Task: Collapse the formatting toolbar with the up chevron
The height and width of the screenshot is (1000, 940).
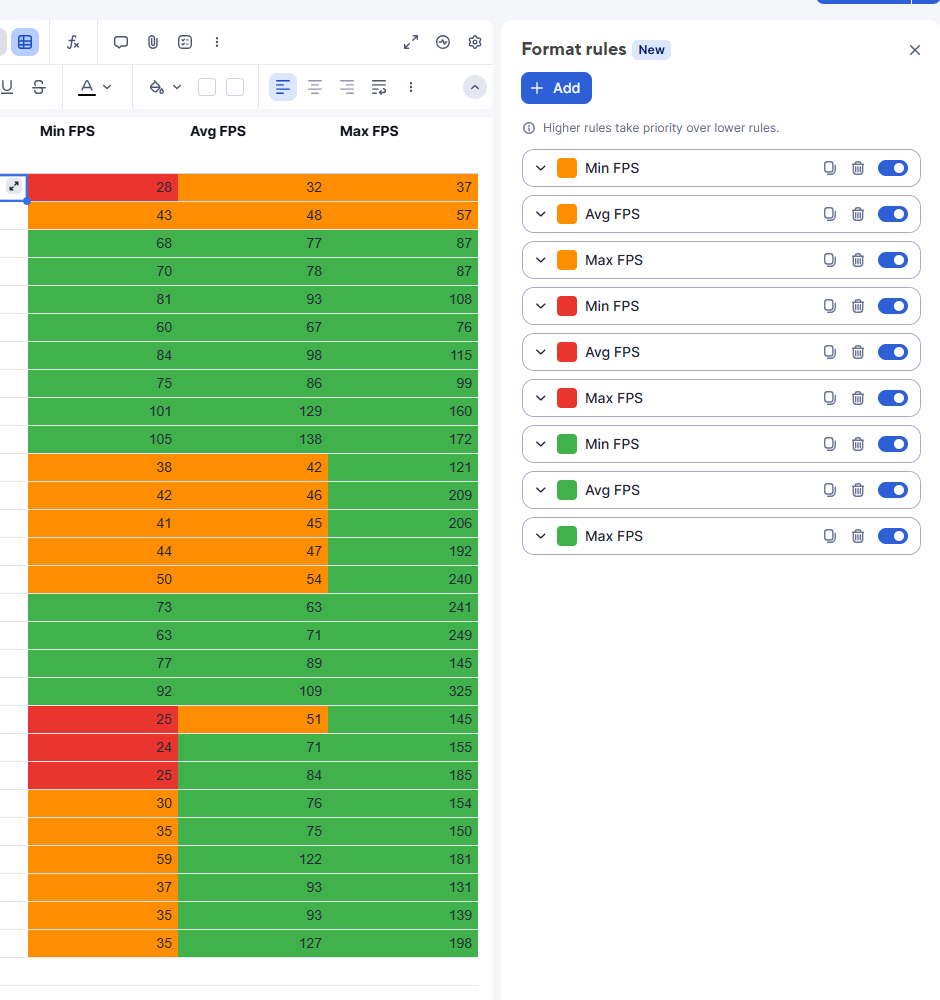Action: 474,87
